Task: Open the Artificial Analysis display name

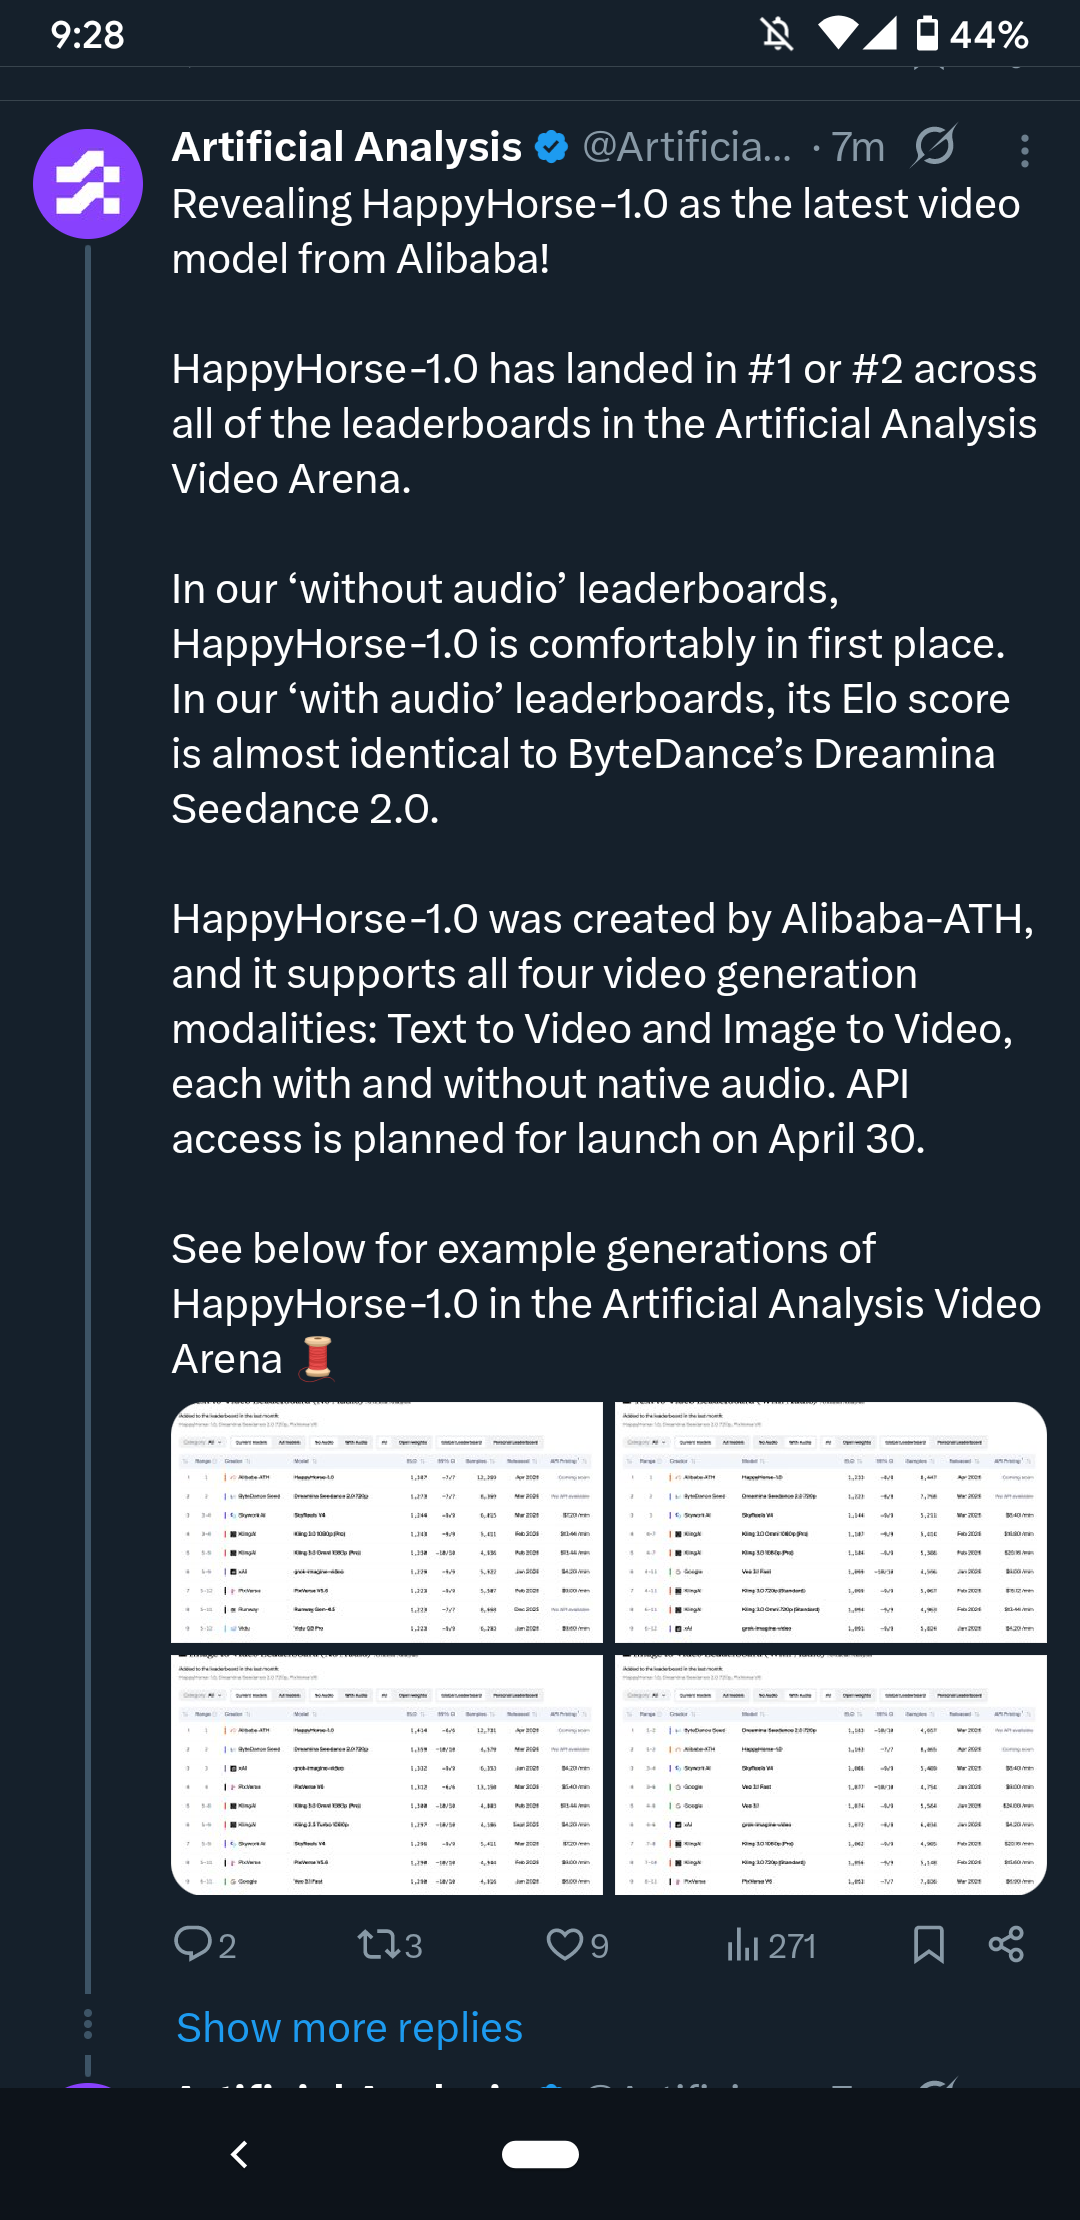Action: [x=347, y=148]
